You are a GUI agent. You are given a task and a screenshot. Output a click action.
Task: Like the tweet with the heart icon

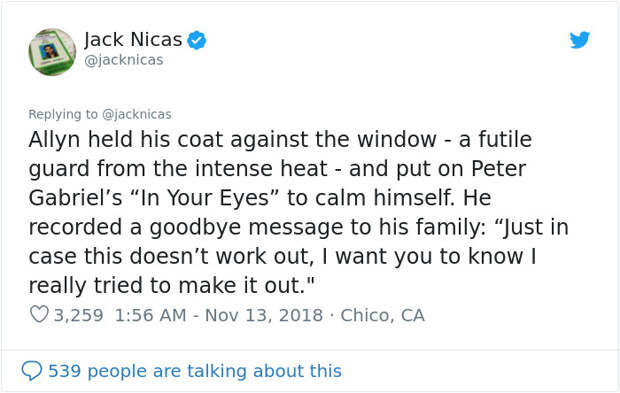point(39,315)
